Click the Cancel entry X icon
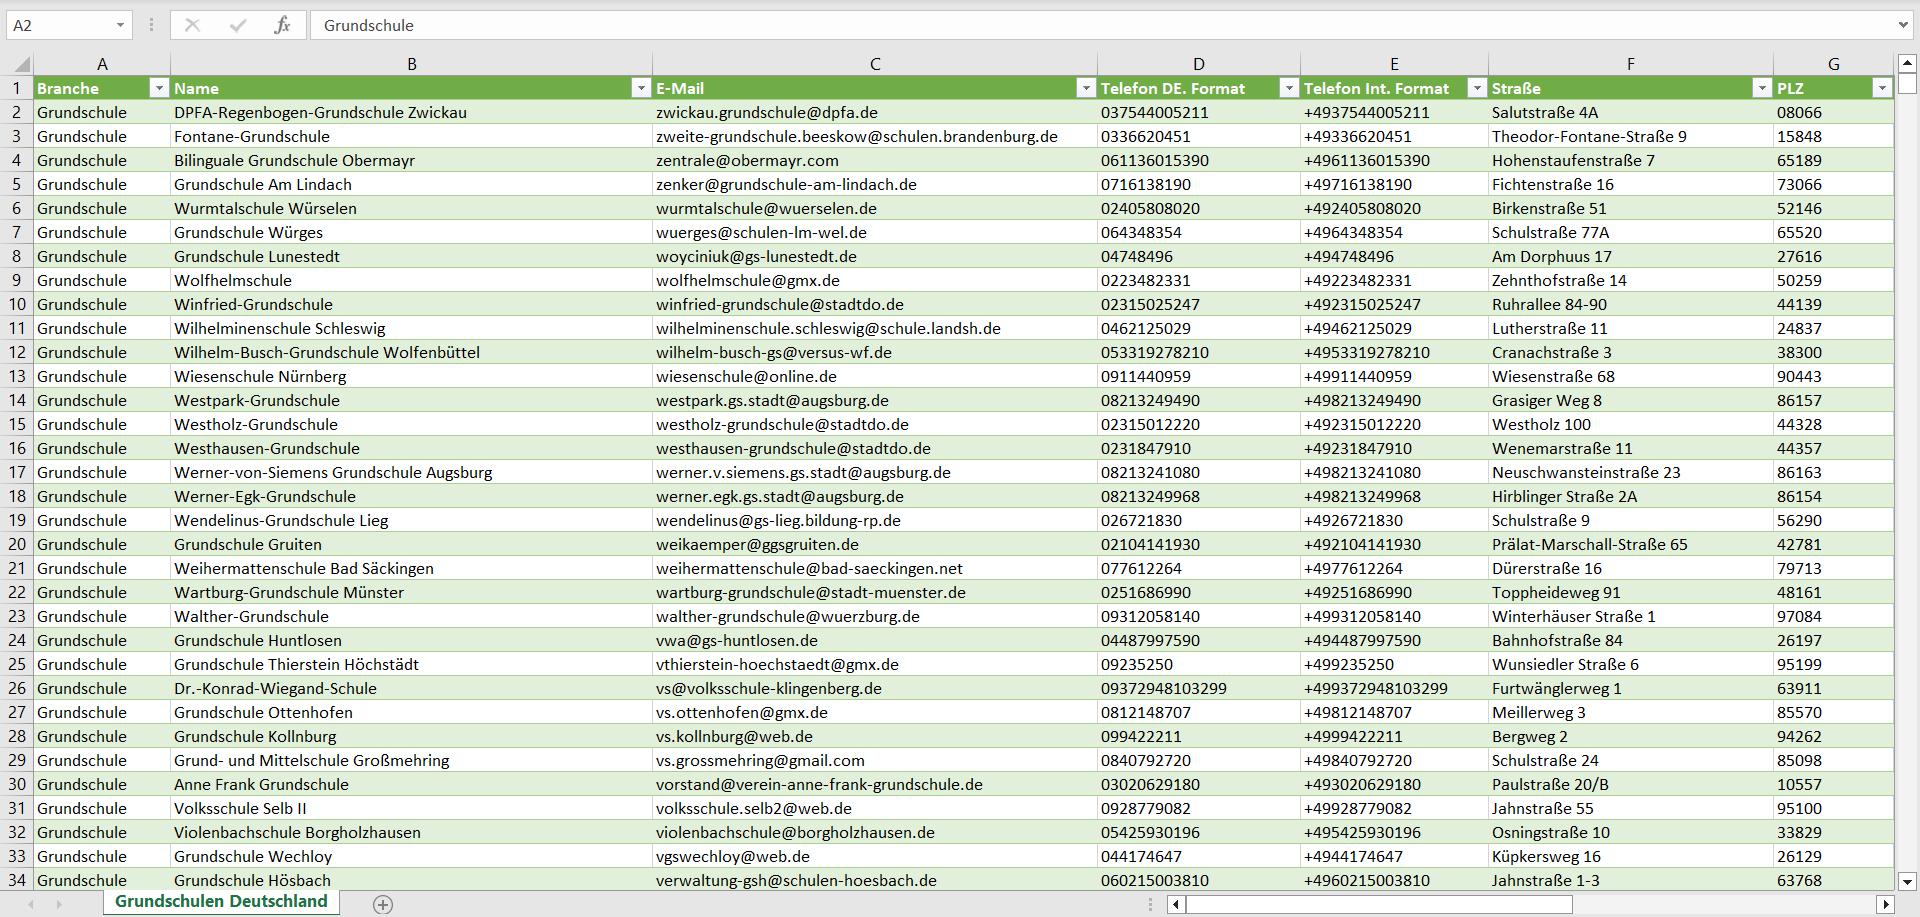Viewport: 1920px width, 917px height. click(192, 25)
